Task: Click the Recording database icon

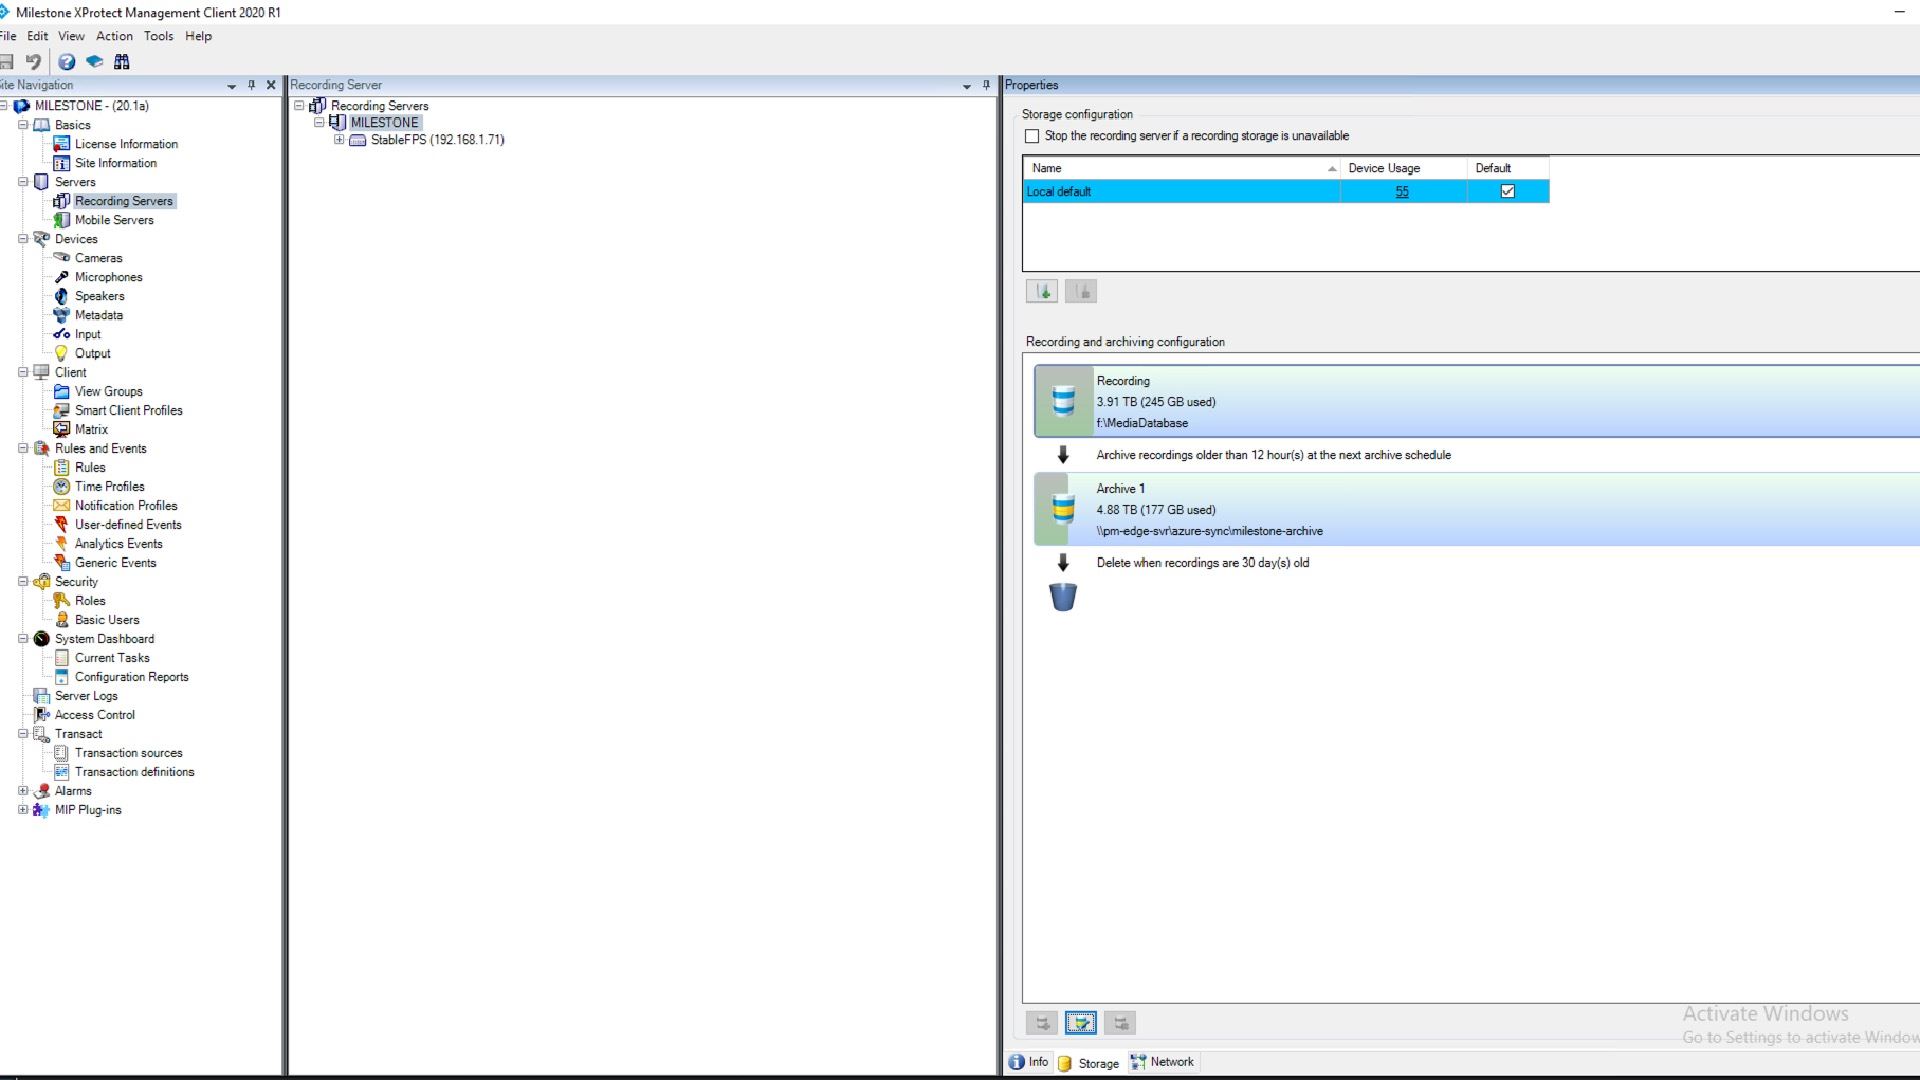Action: [x=1063, y=401]
